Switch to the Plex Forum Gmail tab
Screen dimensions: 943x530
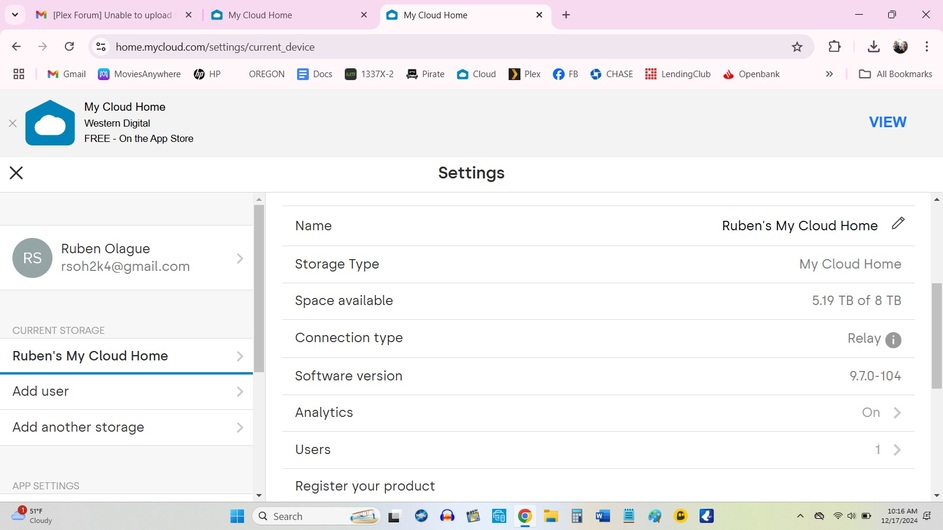click(112, 15)
